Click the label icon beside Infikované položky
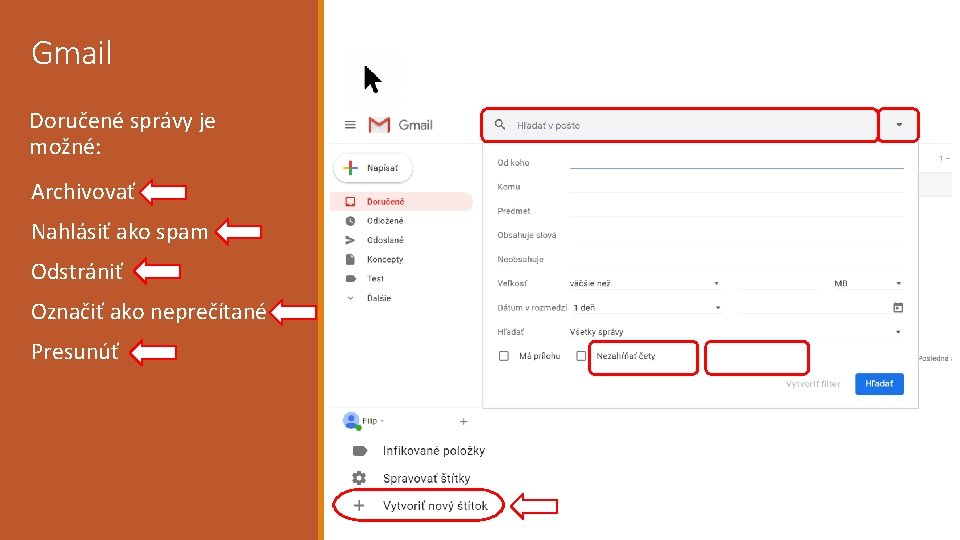 [360, 451]
